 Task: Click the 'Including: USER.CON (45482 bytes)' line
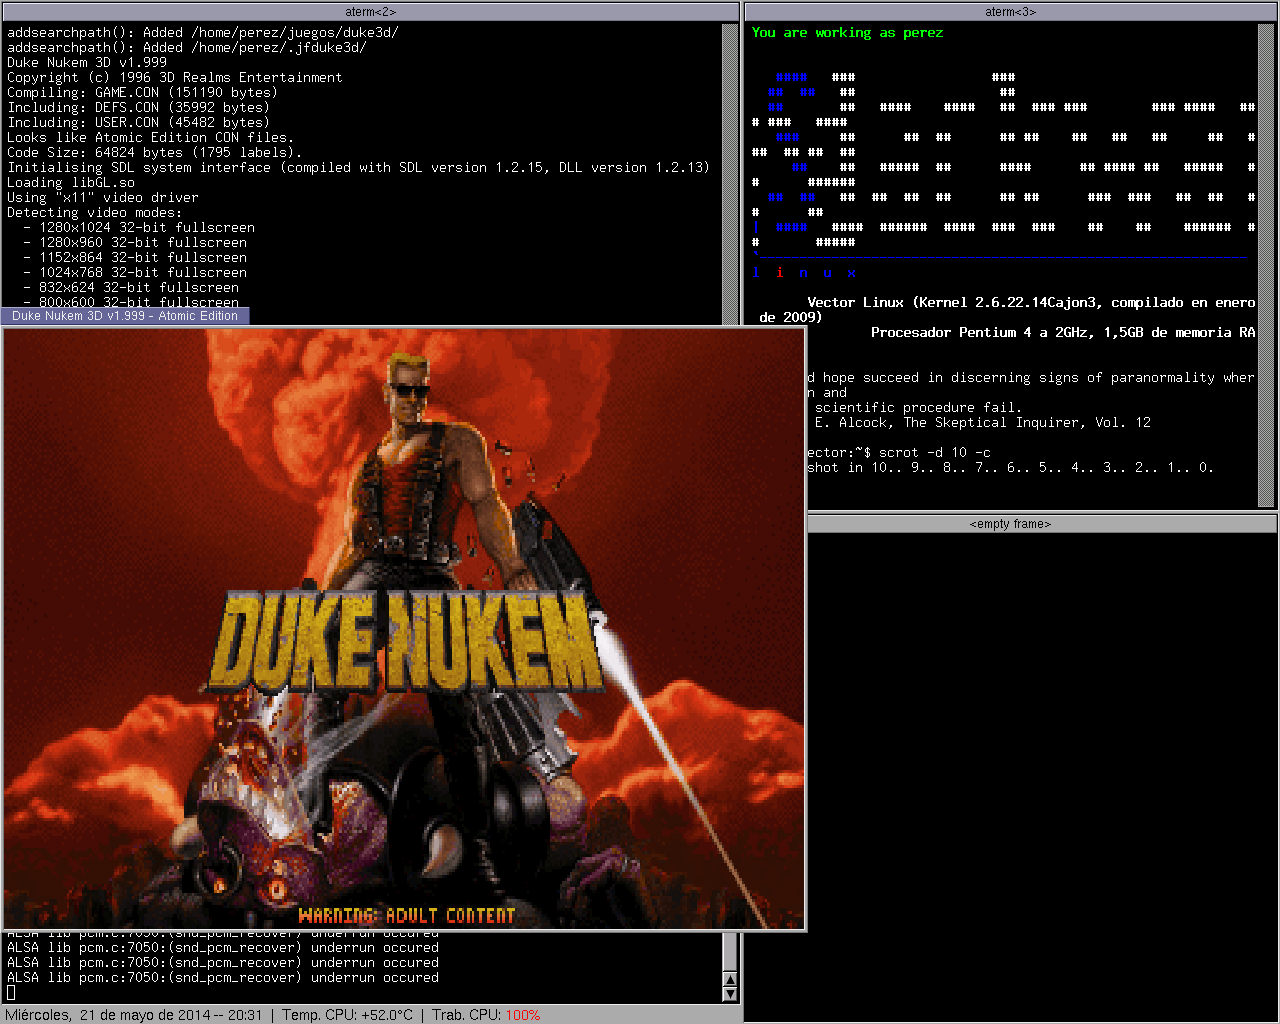(x=139, y=122)
